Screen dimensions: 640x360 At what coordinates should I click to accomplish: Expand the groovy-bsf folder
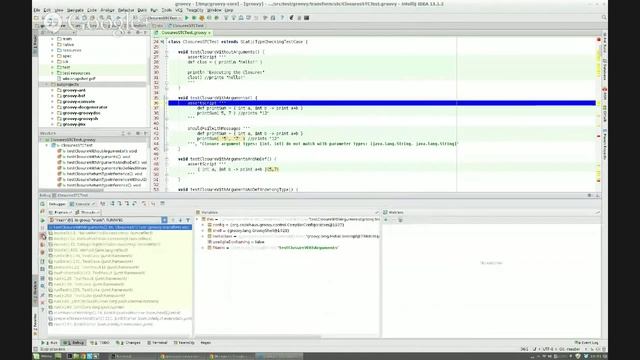click(53, 96)
